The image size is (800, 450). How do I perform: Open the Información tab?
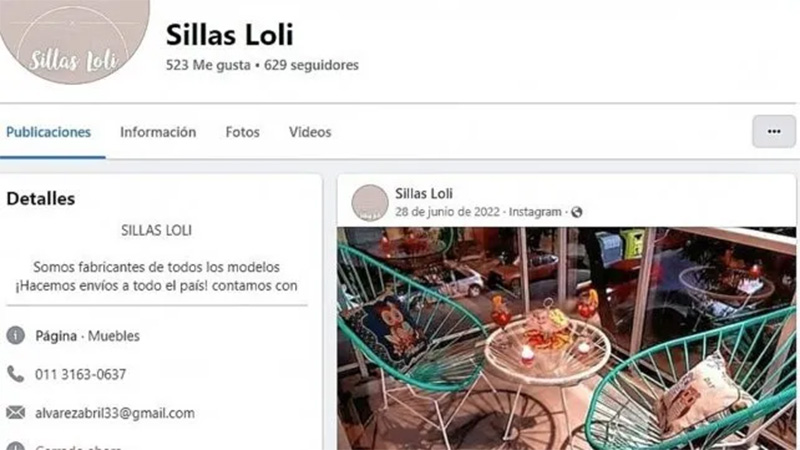coord(158,132)
